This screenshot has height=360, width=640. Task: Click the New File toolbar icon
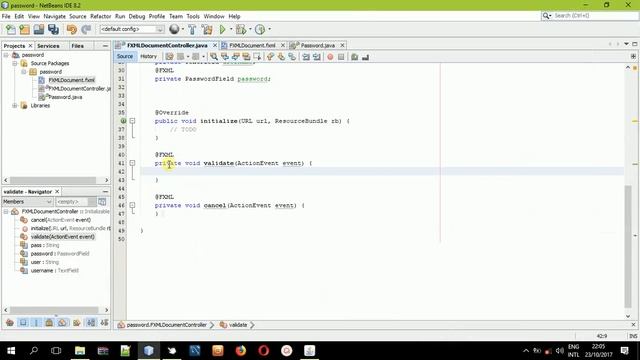(11, 29)
